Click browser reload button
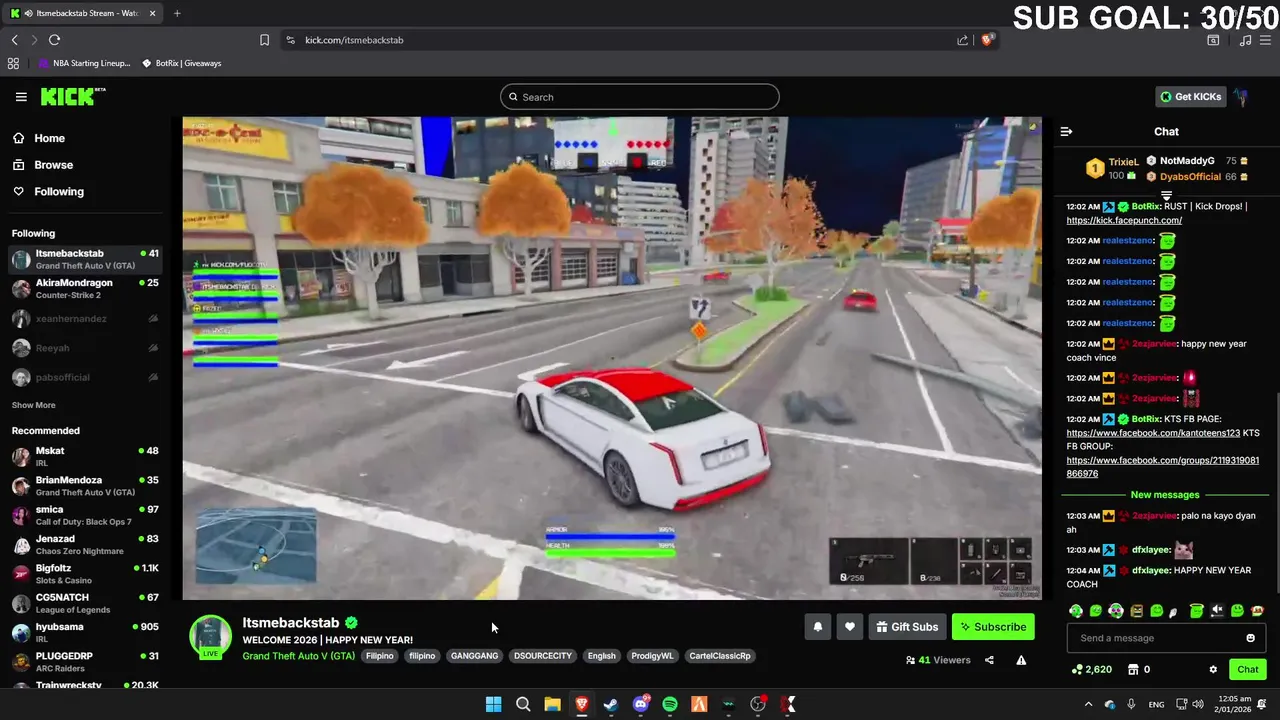This screenshot has width=1280, height=720. coord(54,40)
